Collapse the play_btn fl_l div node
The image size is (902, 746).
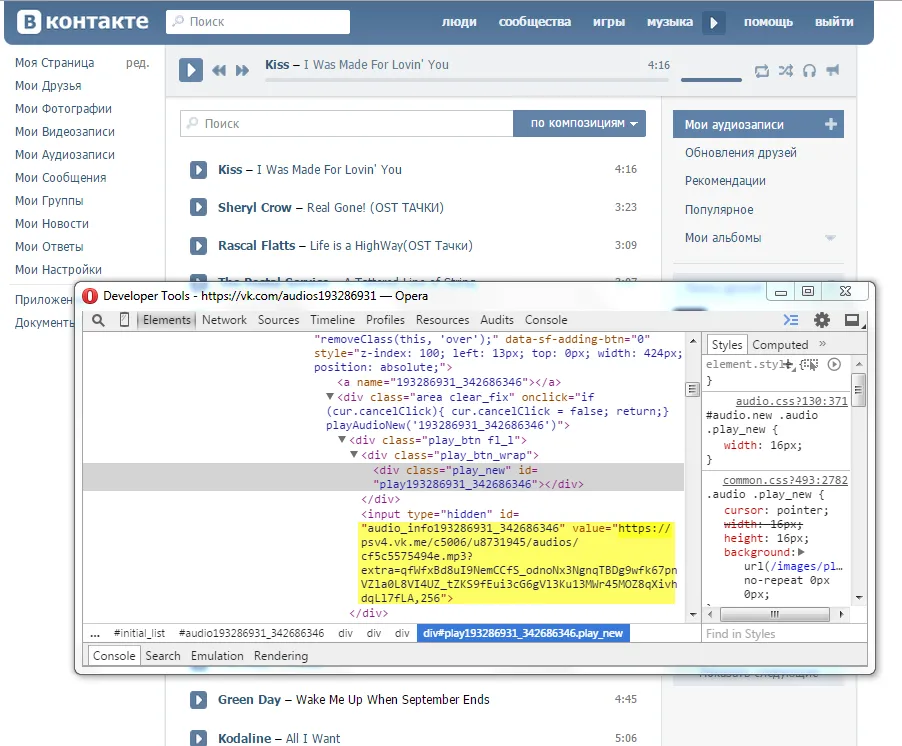coord(343,440)
